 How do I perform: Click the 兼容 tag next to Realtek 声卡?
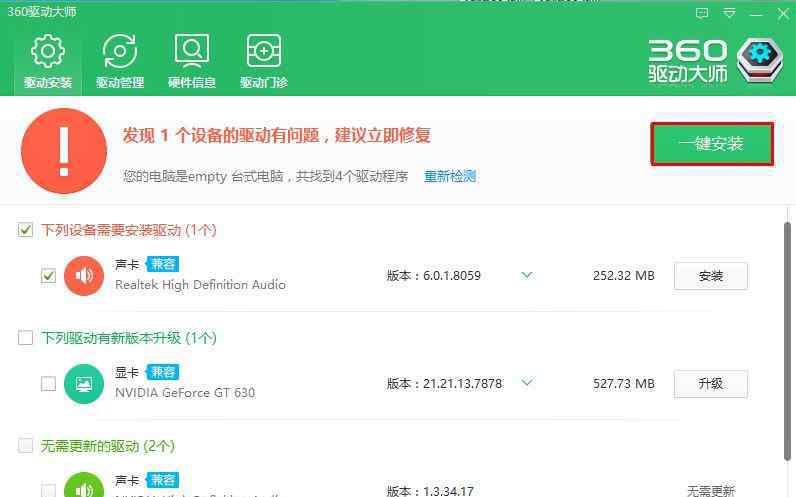(162, 264)
